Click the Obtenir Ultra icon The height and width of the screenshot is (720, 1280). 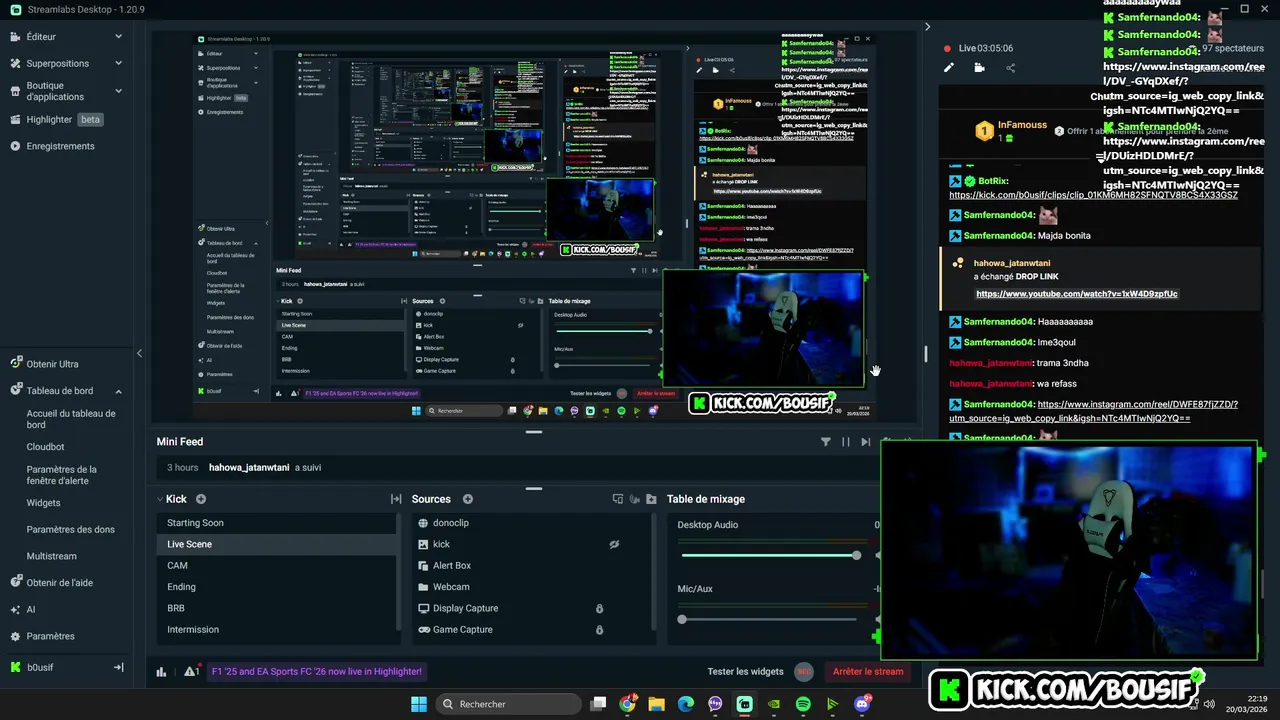click(x=16, y=364)
